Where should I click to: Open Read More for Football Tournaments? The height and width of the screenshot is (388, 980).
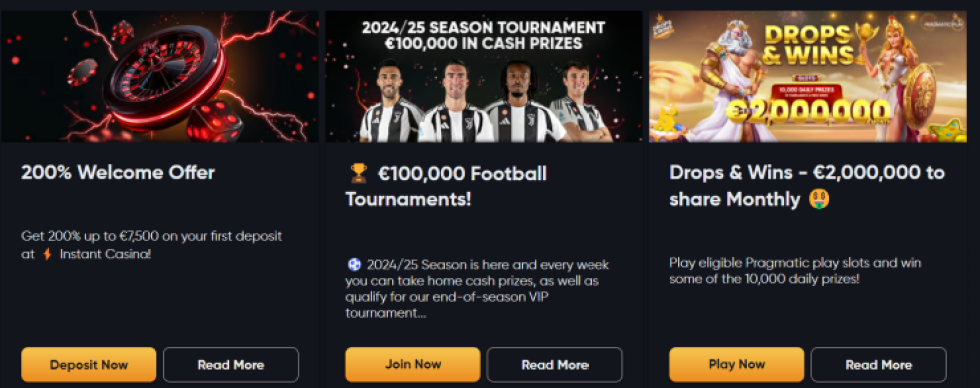click(x=554, y=364)
